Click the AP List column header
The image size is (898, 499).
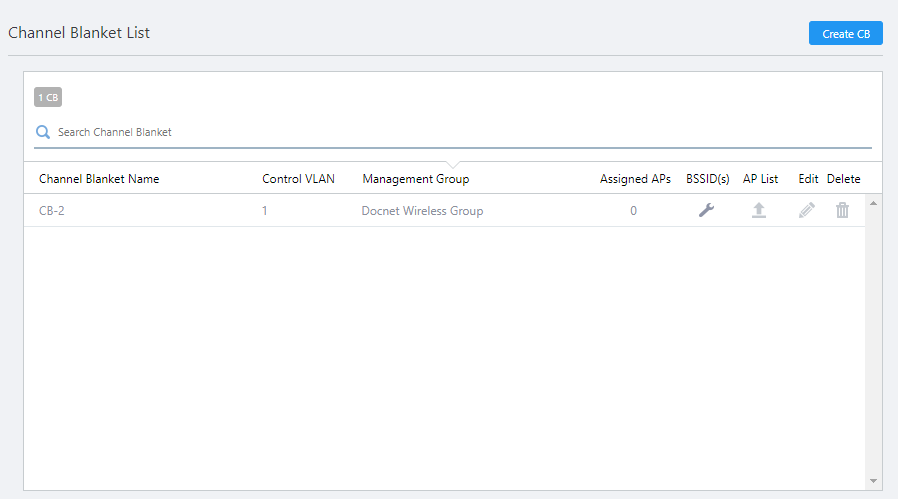pos(760,179)
